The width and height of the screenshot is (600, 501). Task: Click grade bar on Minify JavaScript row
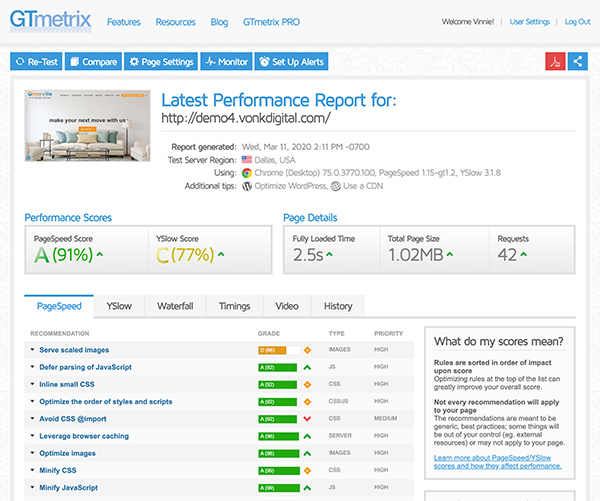(279, 488)
